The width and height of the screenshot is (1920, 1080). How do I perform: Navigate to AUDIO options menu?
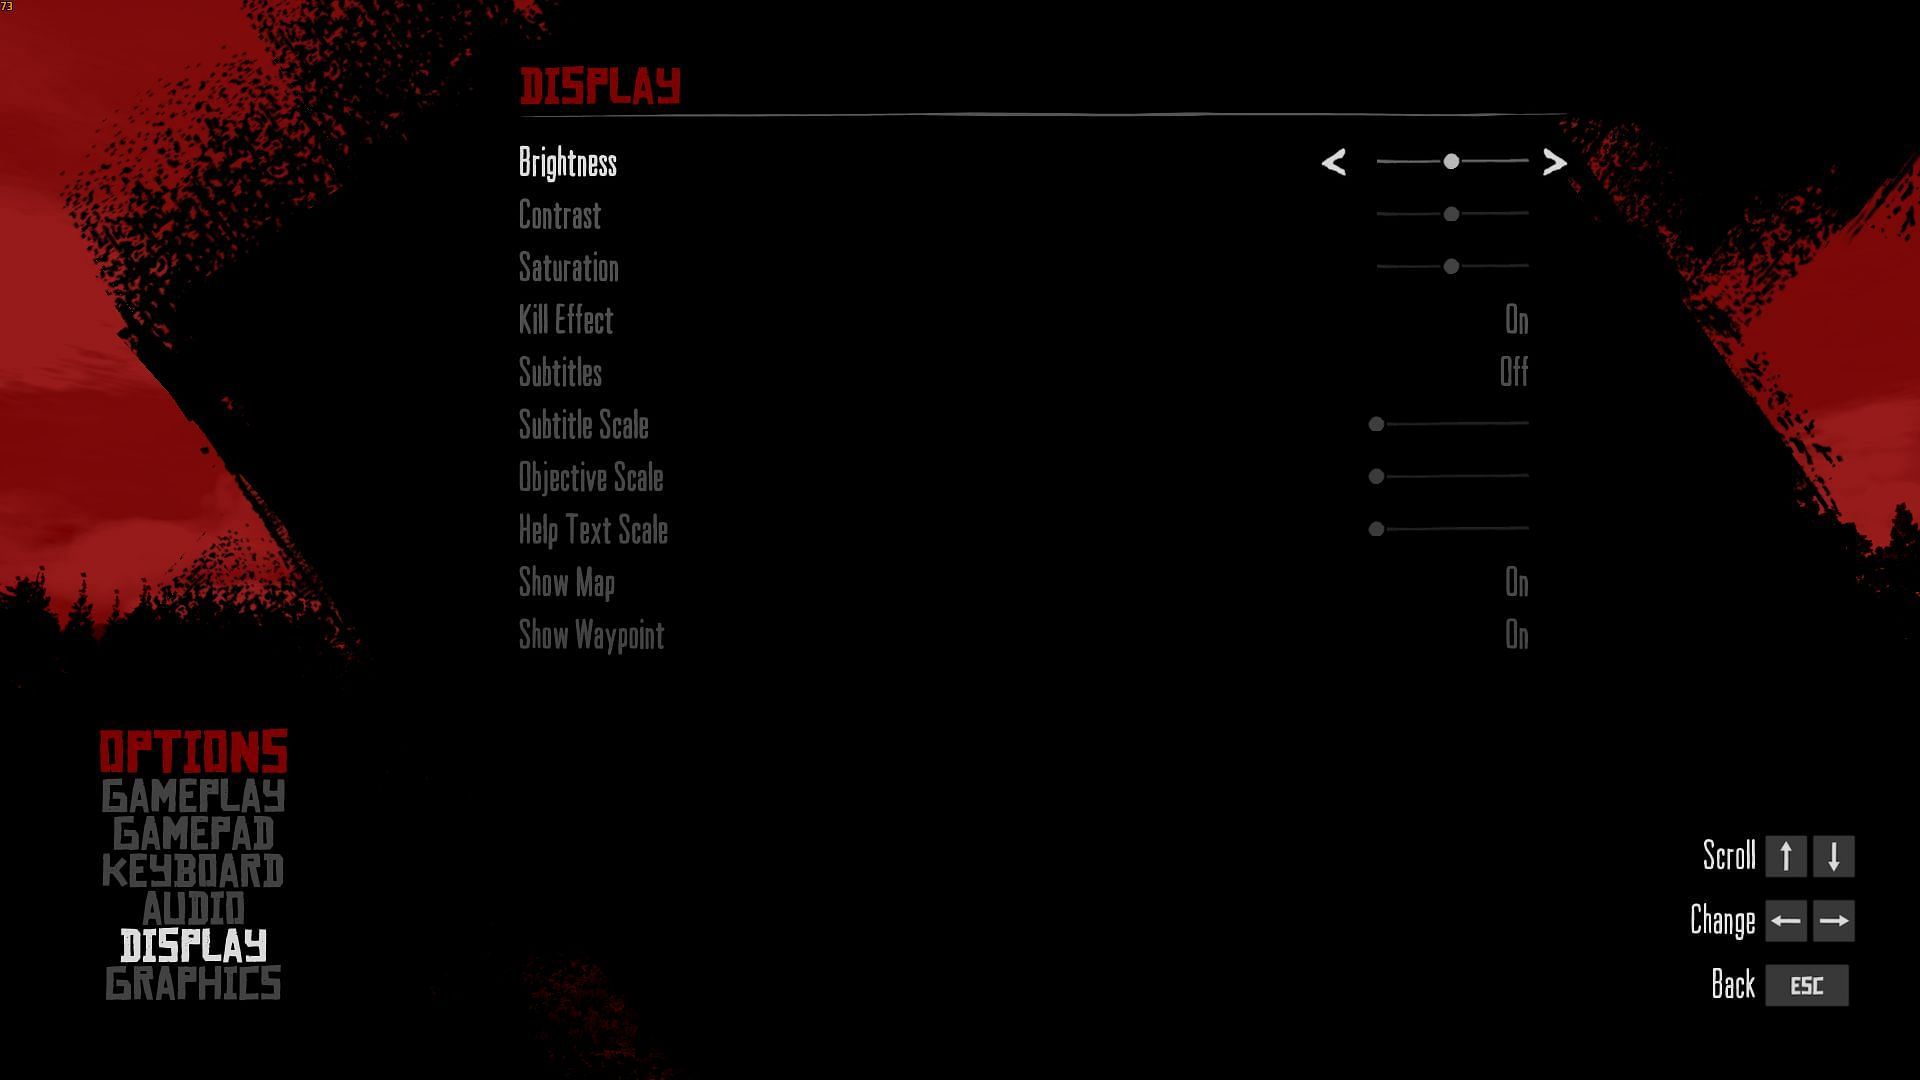point(194,907)
